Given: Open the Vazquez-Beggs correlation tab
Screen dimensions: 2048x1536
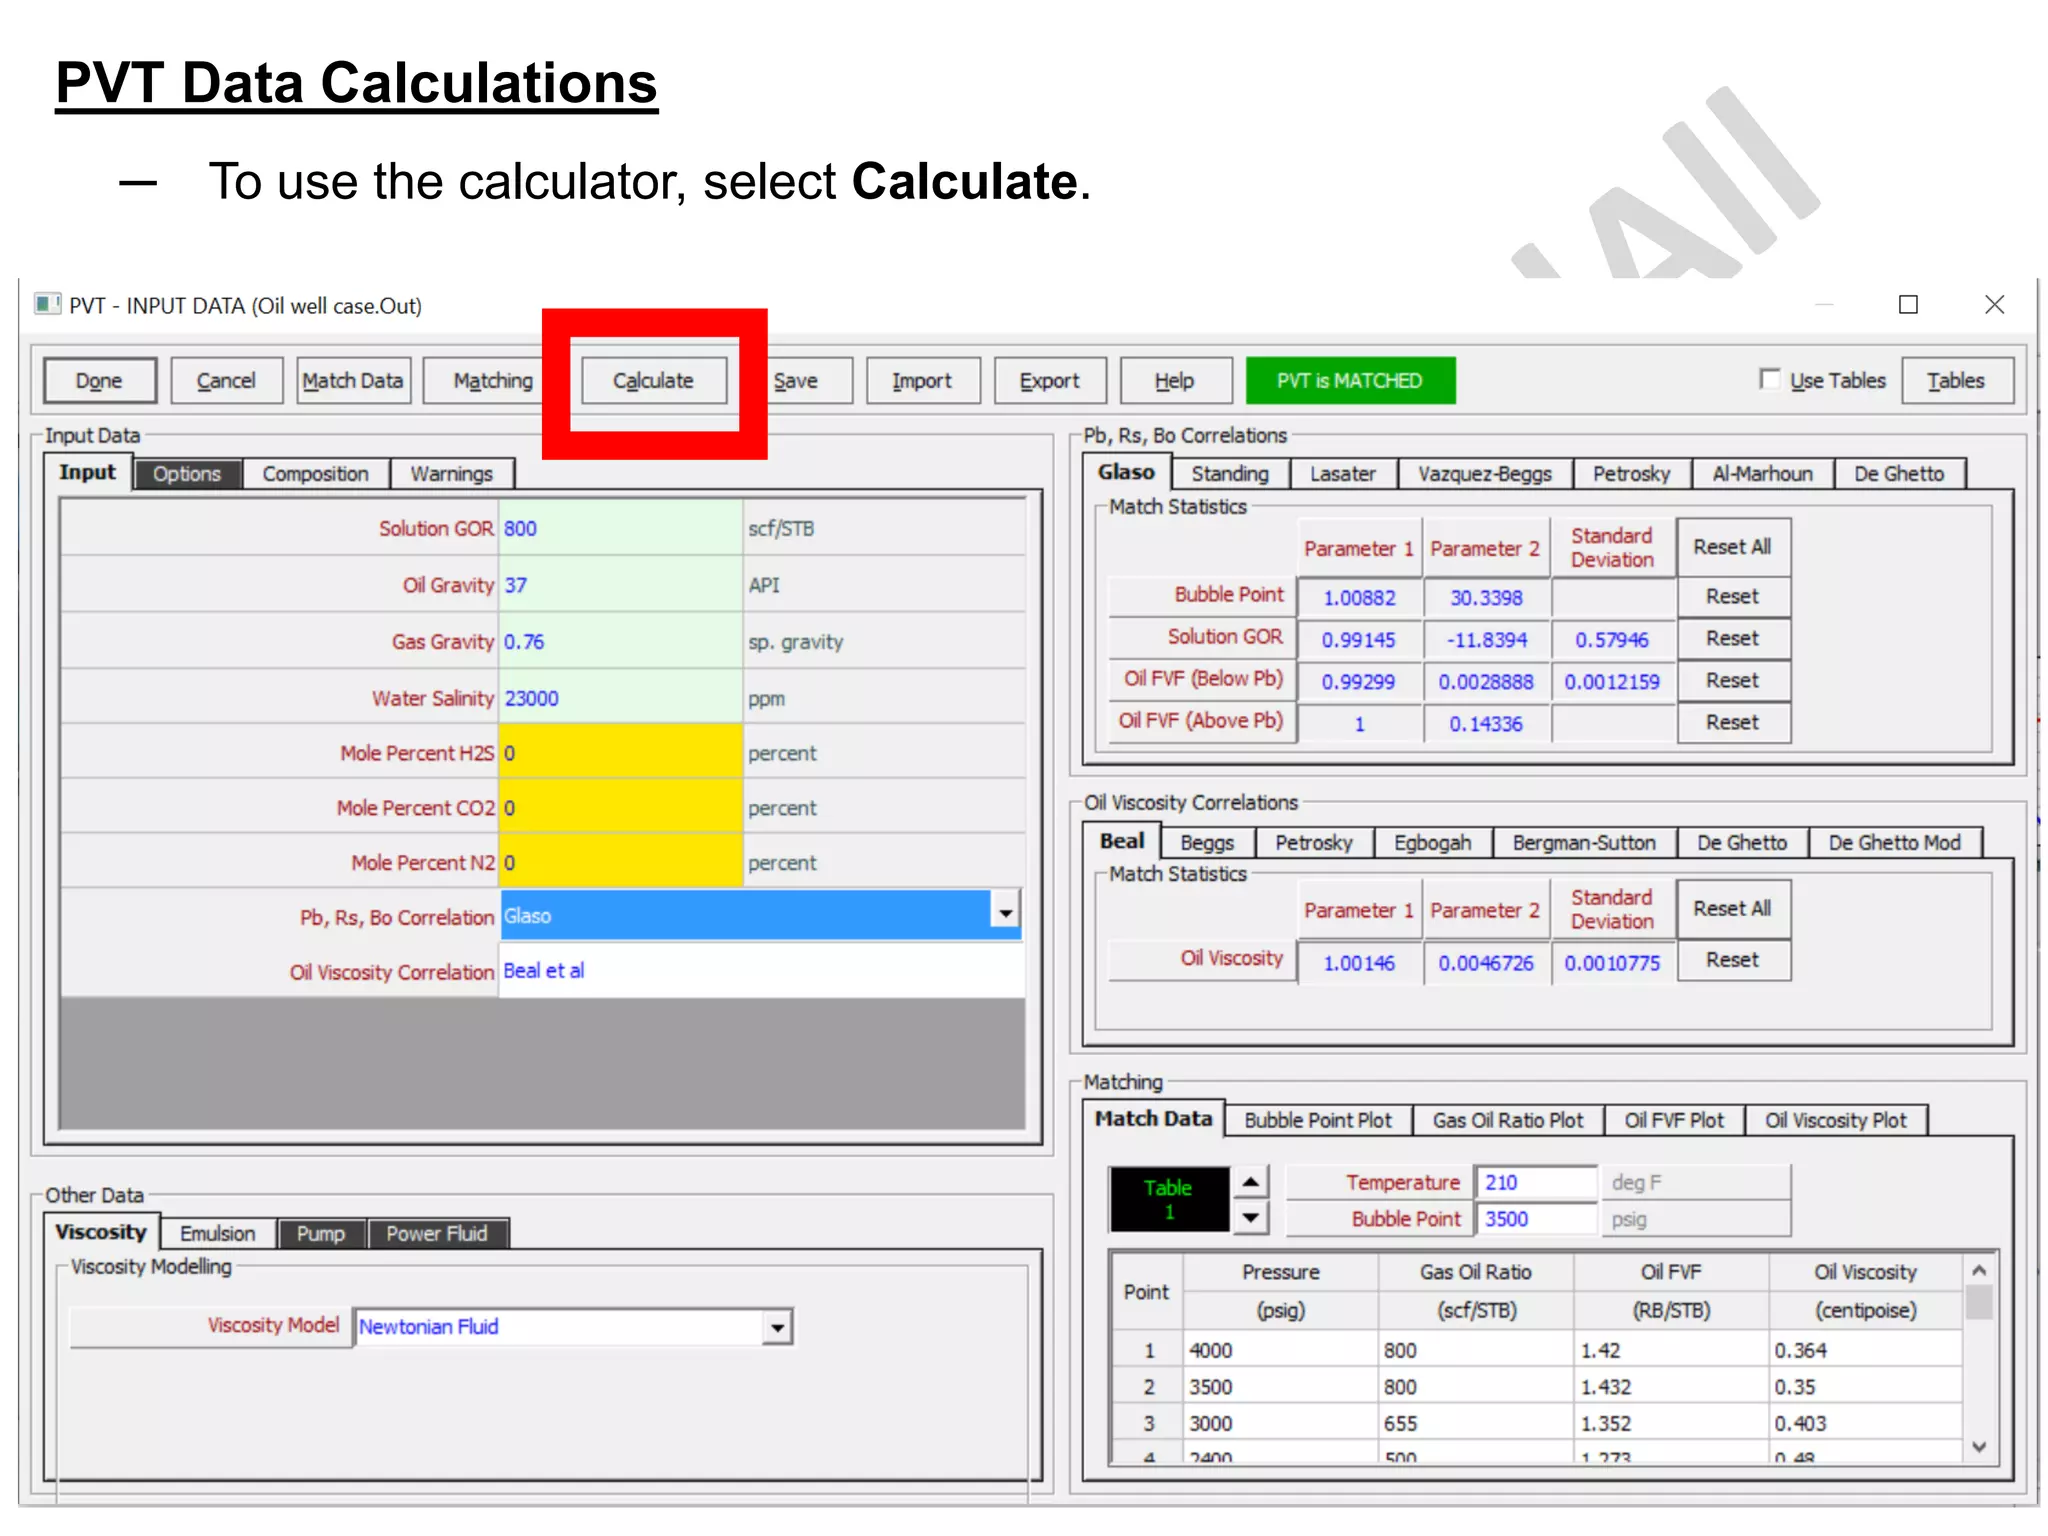Looking at the screenshot, I should pos(1484,474).
